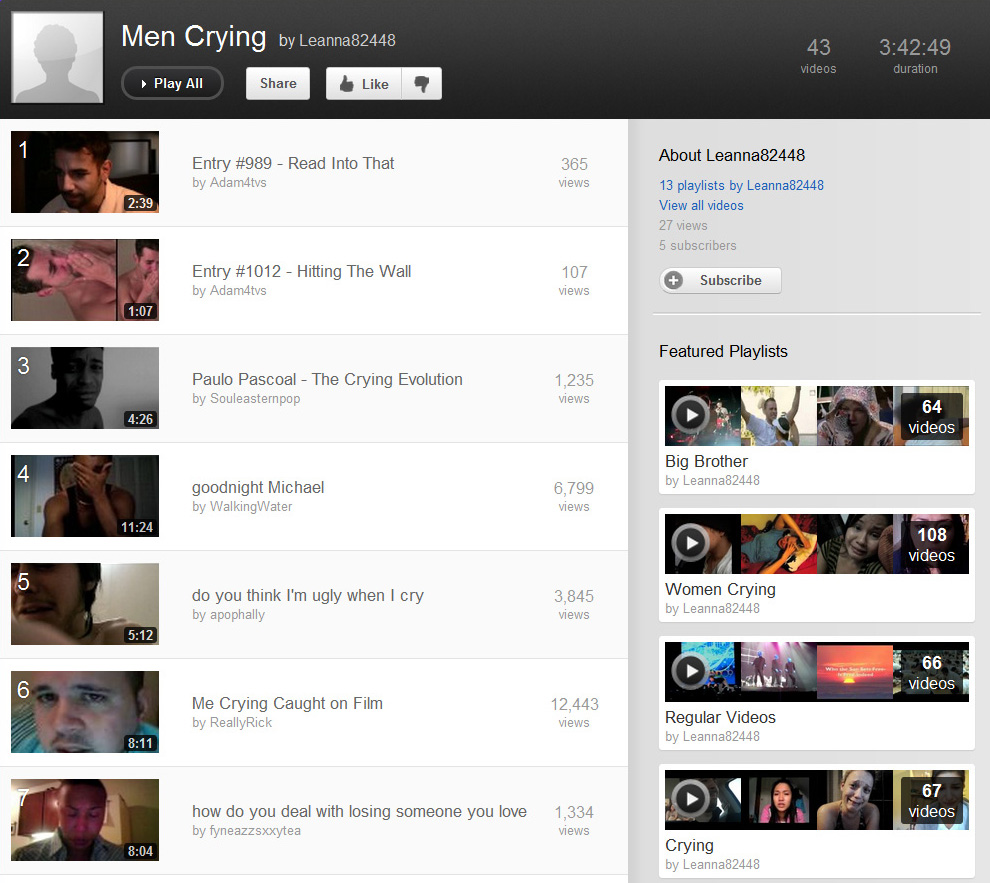Select the 'goodnight Michael' video title
The width and height of the screenshot is (990, 883).
pos(258,487)
